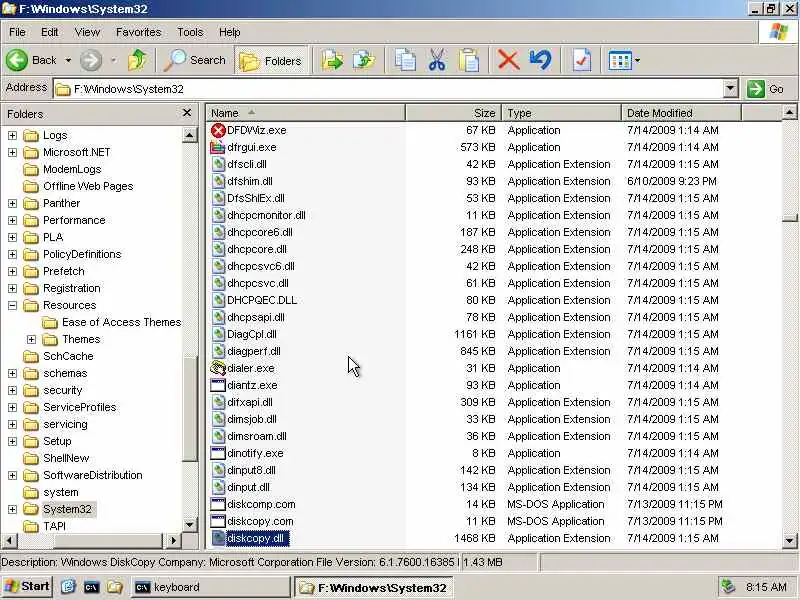Click the file list scroll down arrow
This screenshot has height=600, width=800.
[x=789, y=540]
